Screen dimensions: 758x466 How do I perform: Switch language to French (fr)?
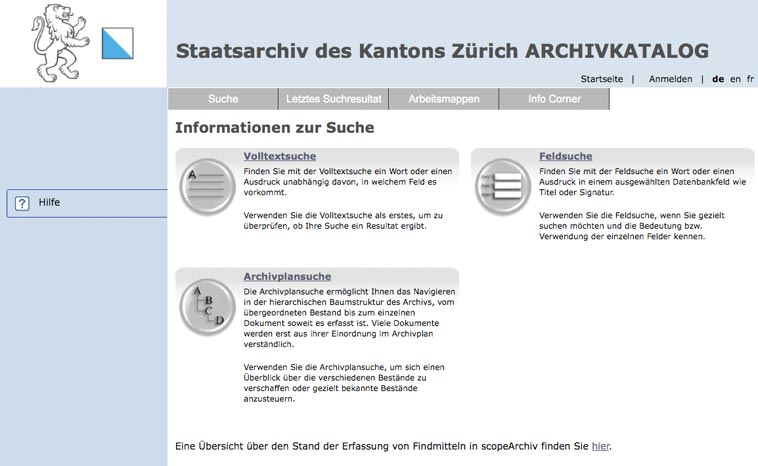[750, 79]
